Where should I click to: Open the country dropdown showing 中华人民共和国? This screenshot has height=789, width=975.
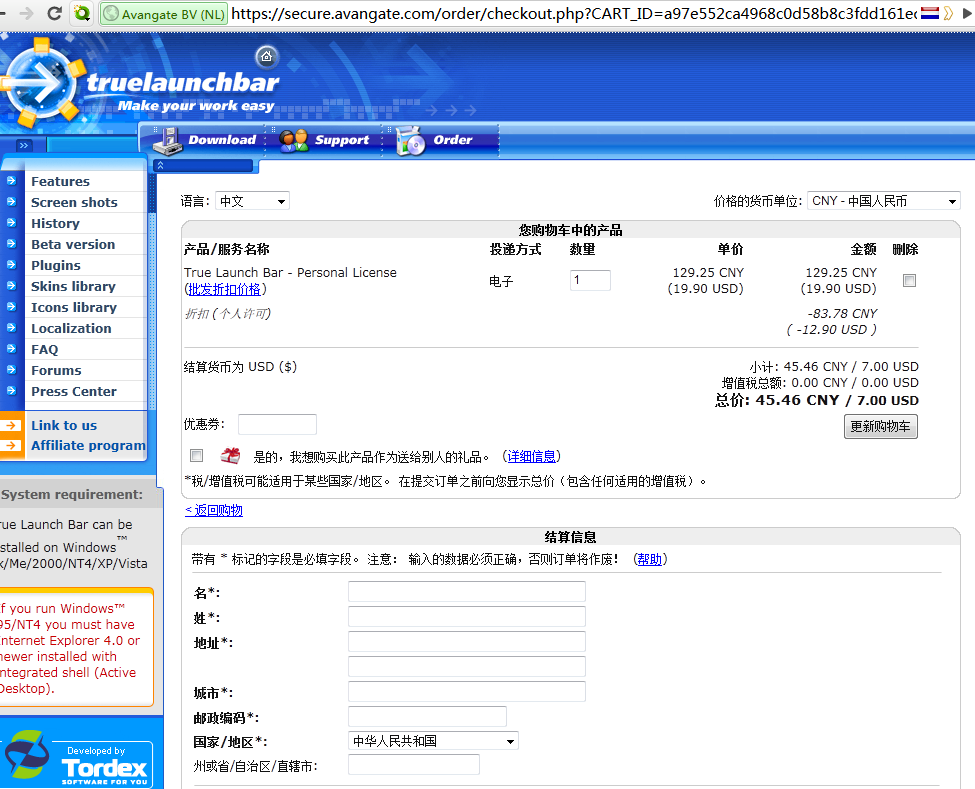433,741
